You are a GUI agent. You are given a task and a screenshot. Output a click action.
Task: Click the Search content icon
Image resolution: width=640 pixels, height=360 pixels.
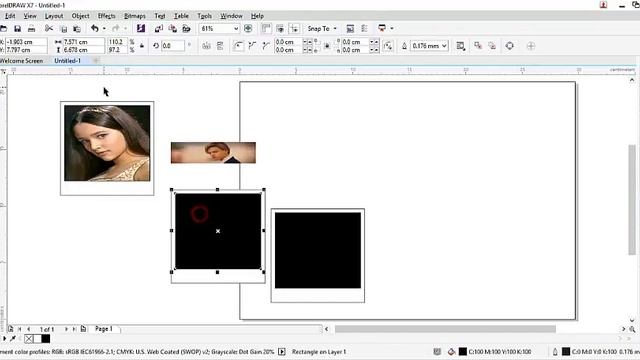(141, 29)
